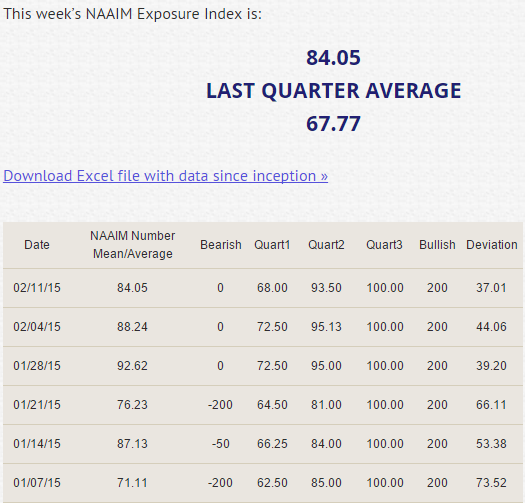
Task: Select the 02/11/15 date cell
Action: [x=37, y=288]
